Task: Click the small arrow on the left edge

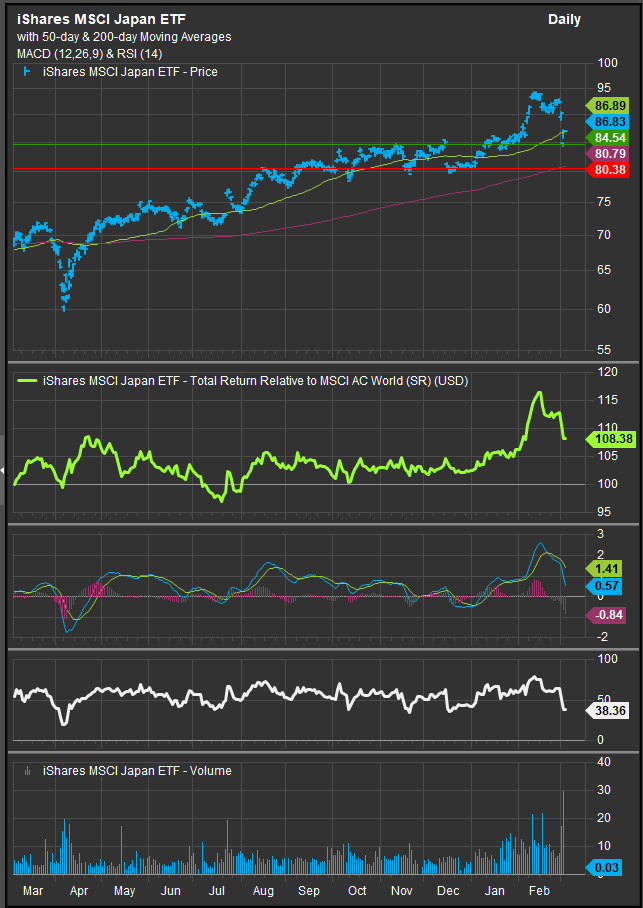Action: (x=3, y=469)
